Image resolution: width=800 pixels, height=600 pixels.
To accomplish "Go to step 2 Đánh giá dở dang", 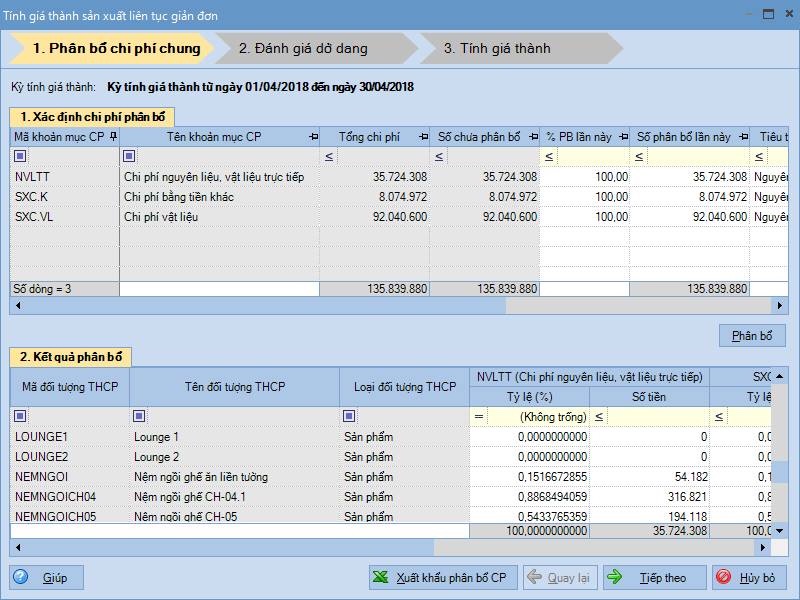I will [316, 48].
